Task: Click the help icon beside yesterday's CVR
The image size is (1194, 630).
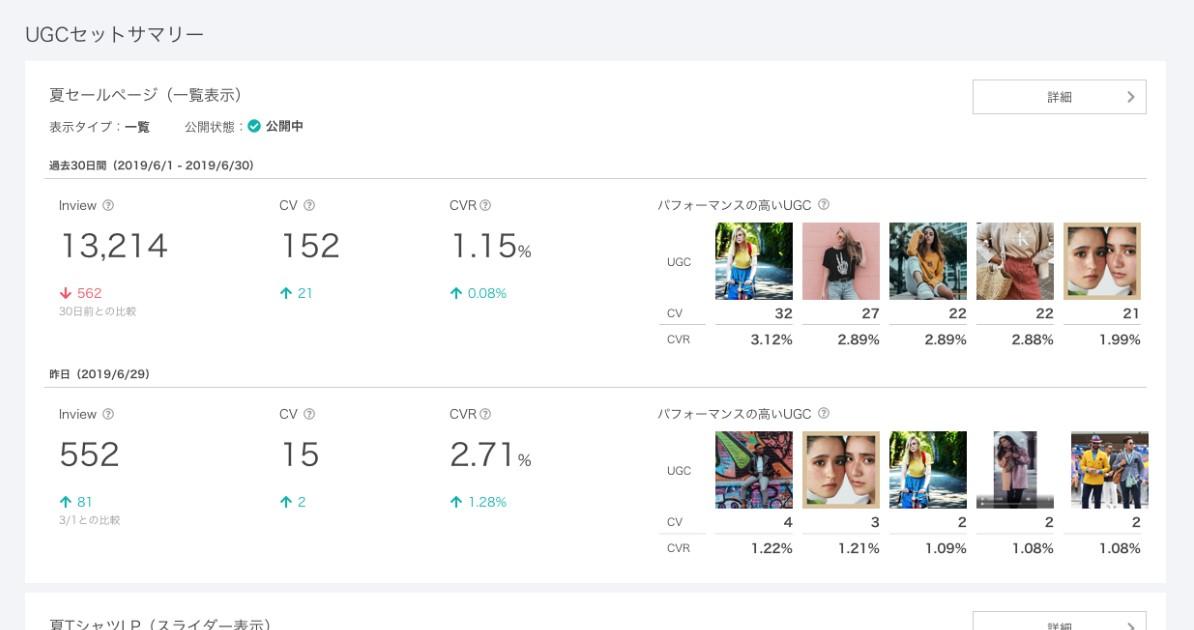Action: (485, 415)
